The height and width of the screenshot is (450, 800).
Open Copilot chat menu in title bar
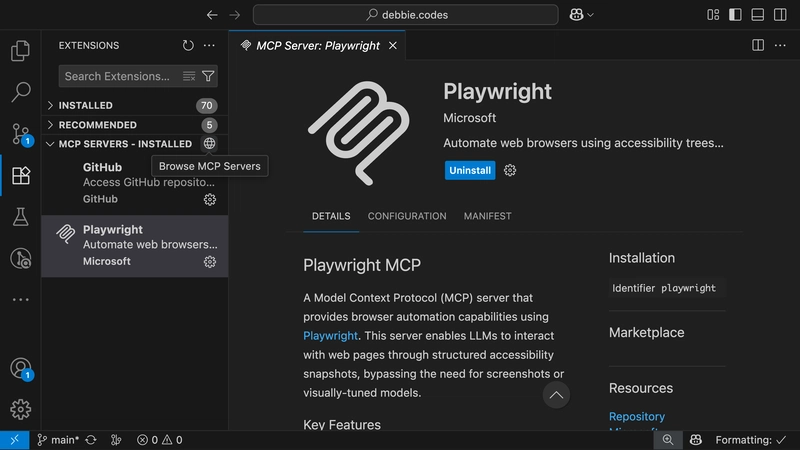[x=582, y=15]
